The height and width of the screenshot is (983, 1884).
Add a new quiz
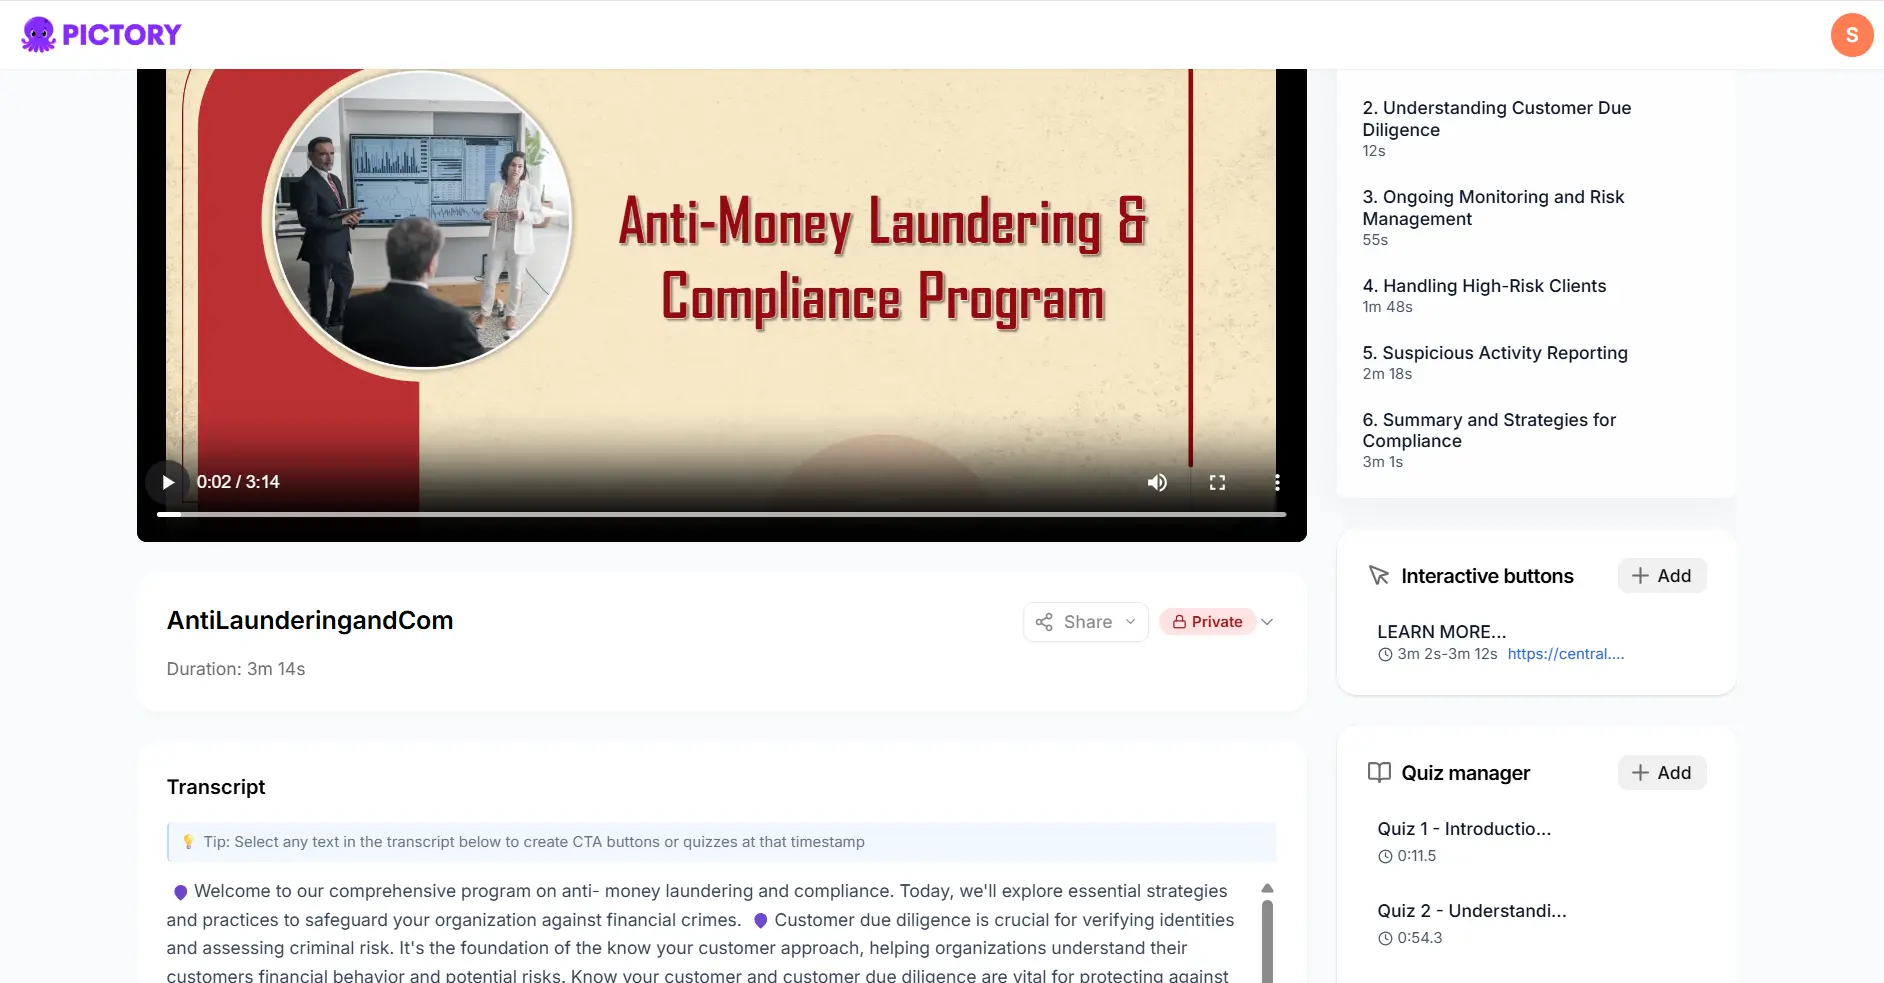pos(1662,773)
